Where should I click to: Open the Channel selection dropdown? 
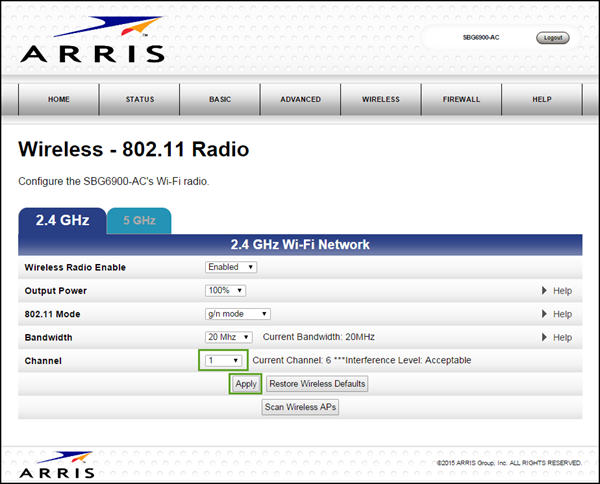tap(223, 360)
